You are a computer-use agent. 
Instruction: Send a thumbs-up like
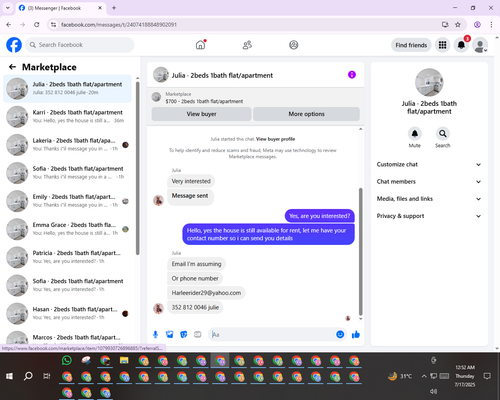tap(356, 334)
